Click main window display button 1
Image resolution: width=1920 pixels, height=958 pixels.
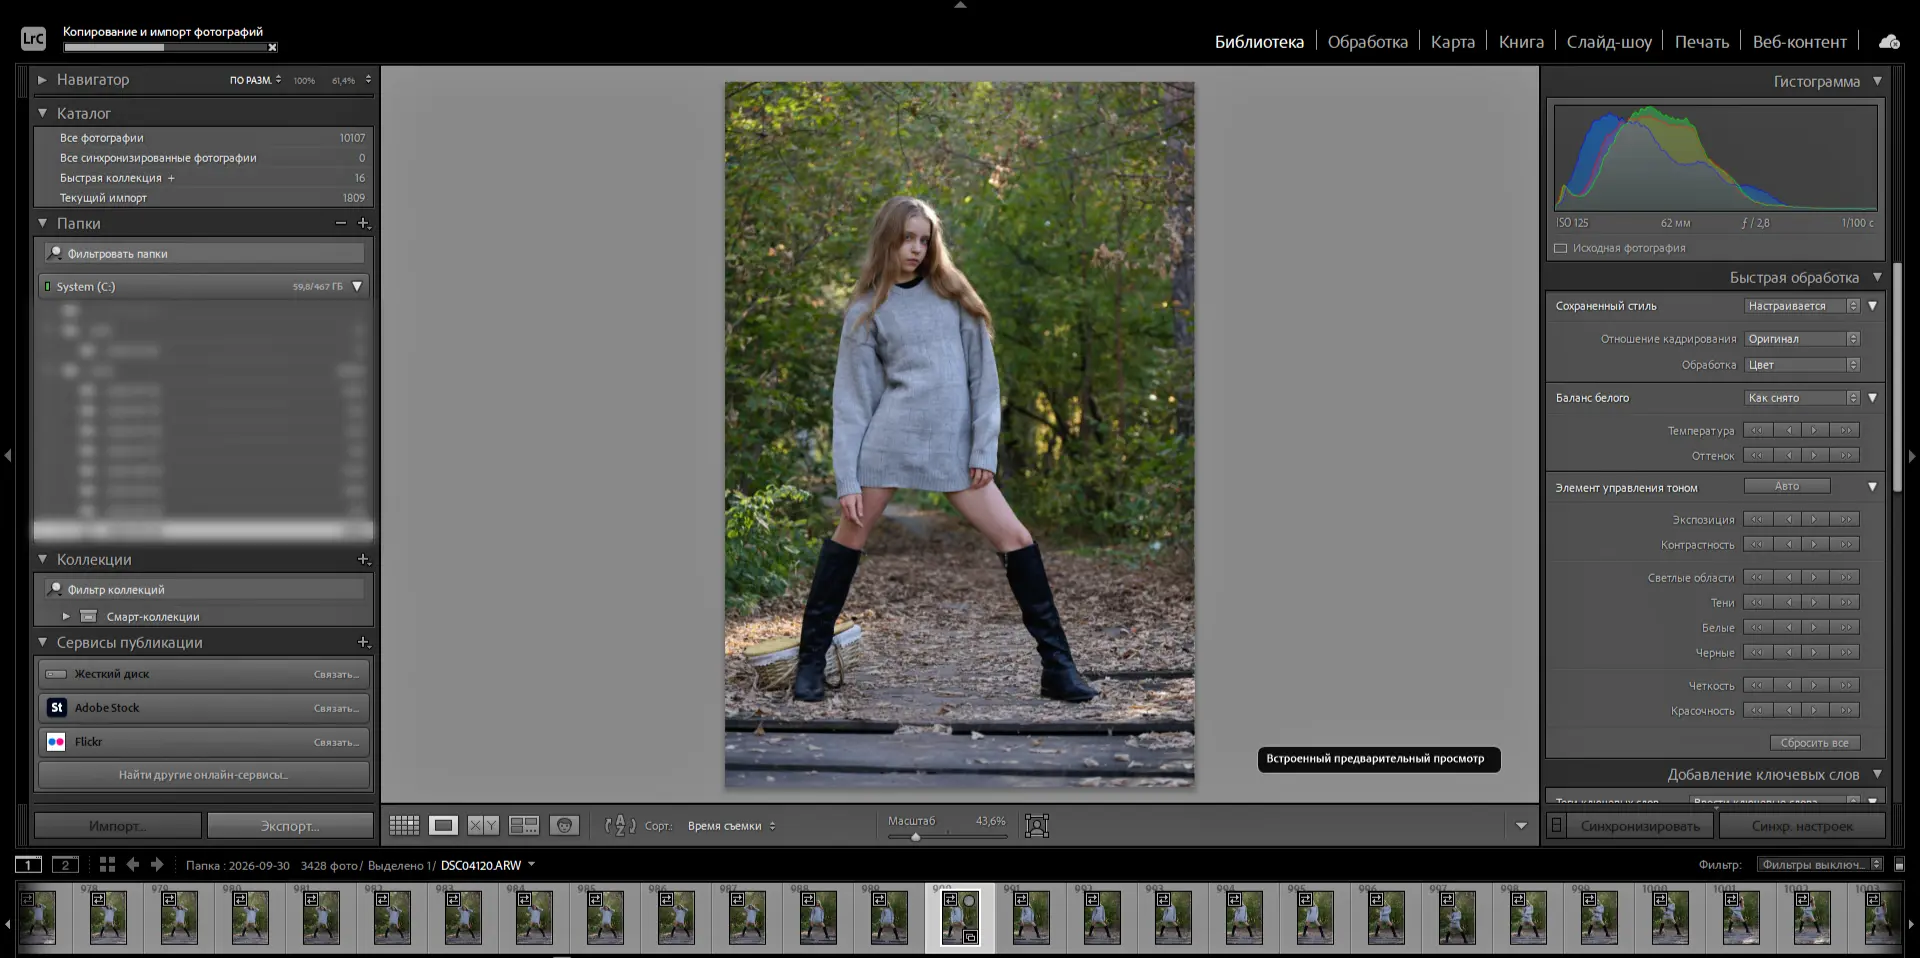point(28,865)
